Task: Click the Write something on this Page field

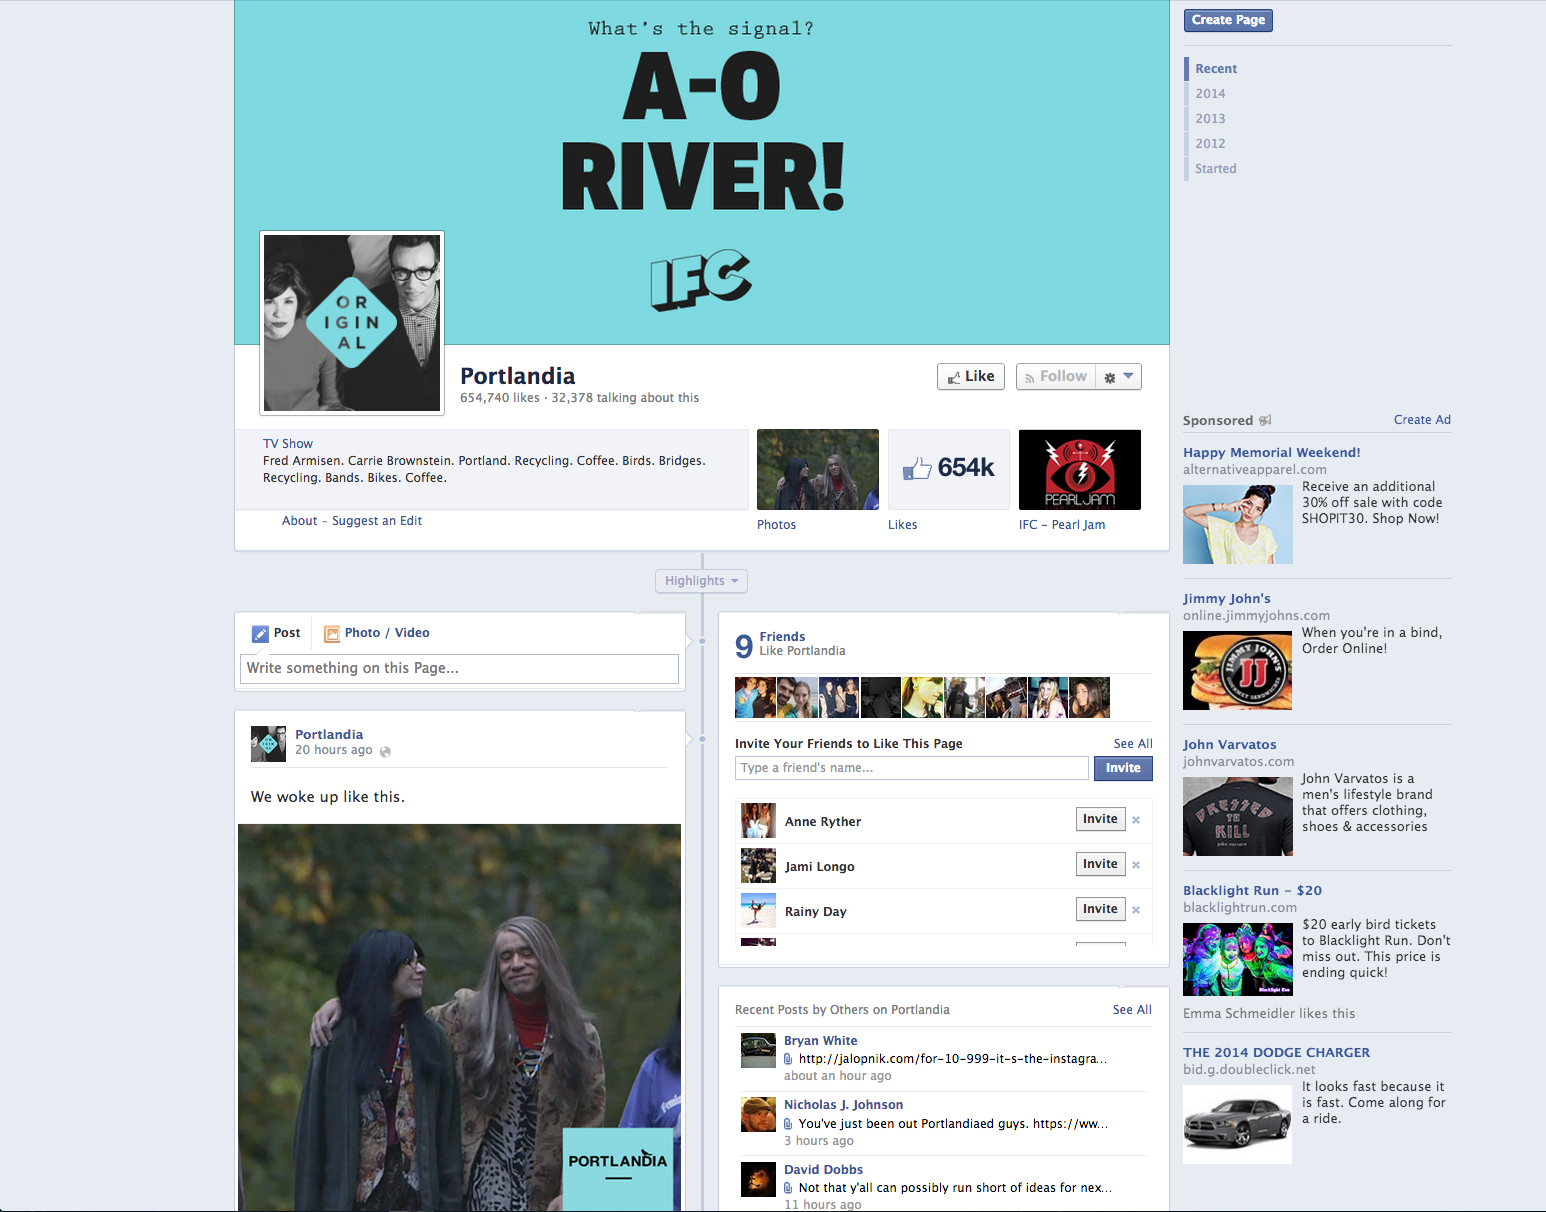Action: [459, 669]
